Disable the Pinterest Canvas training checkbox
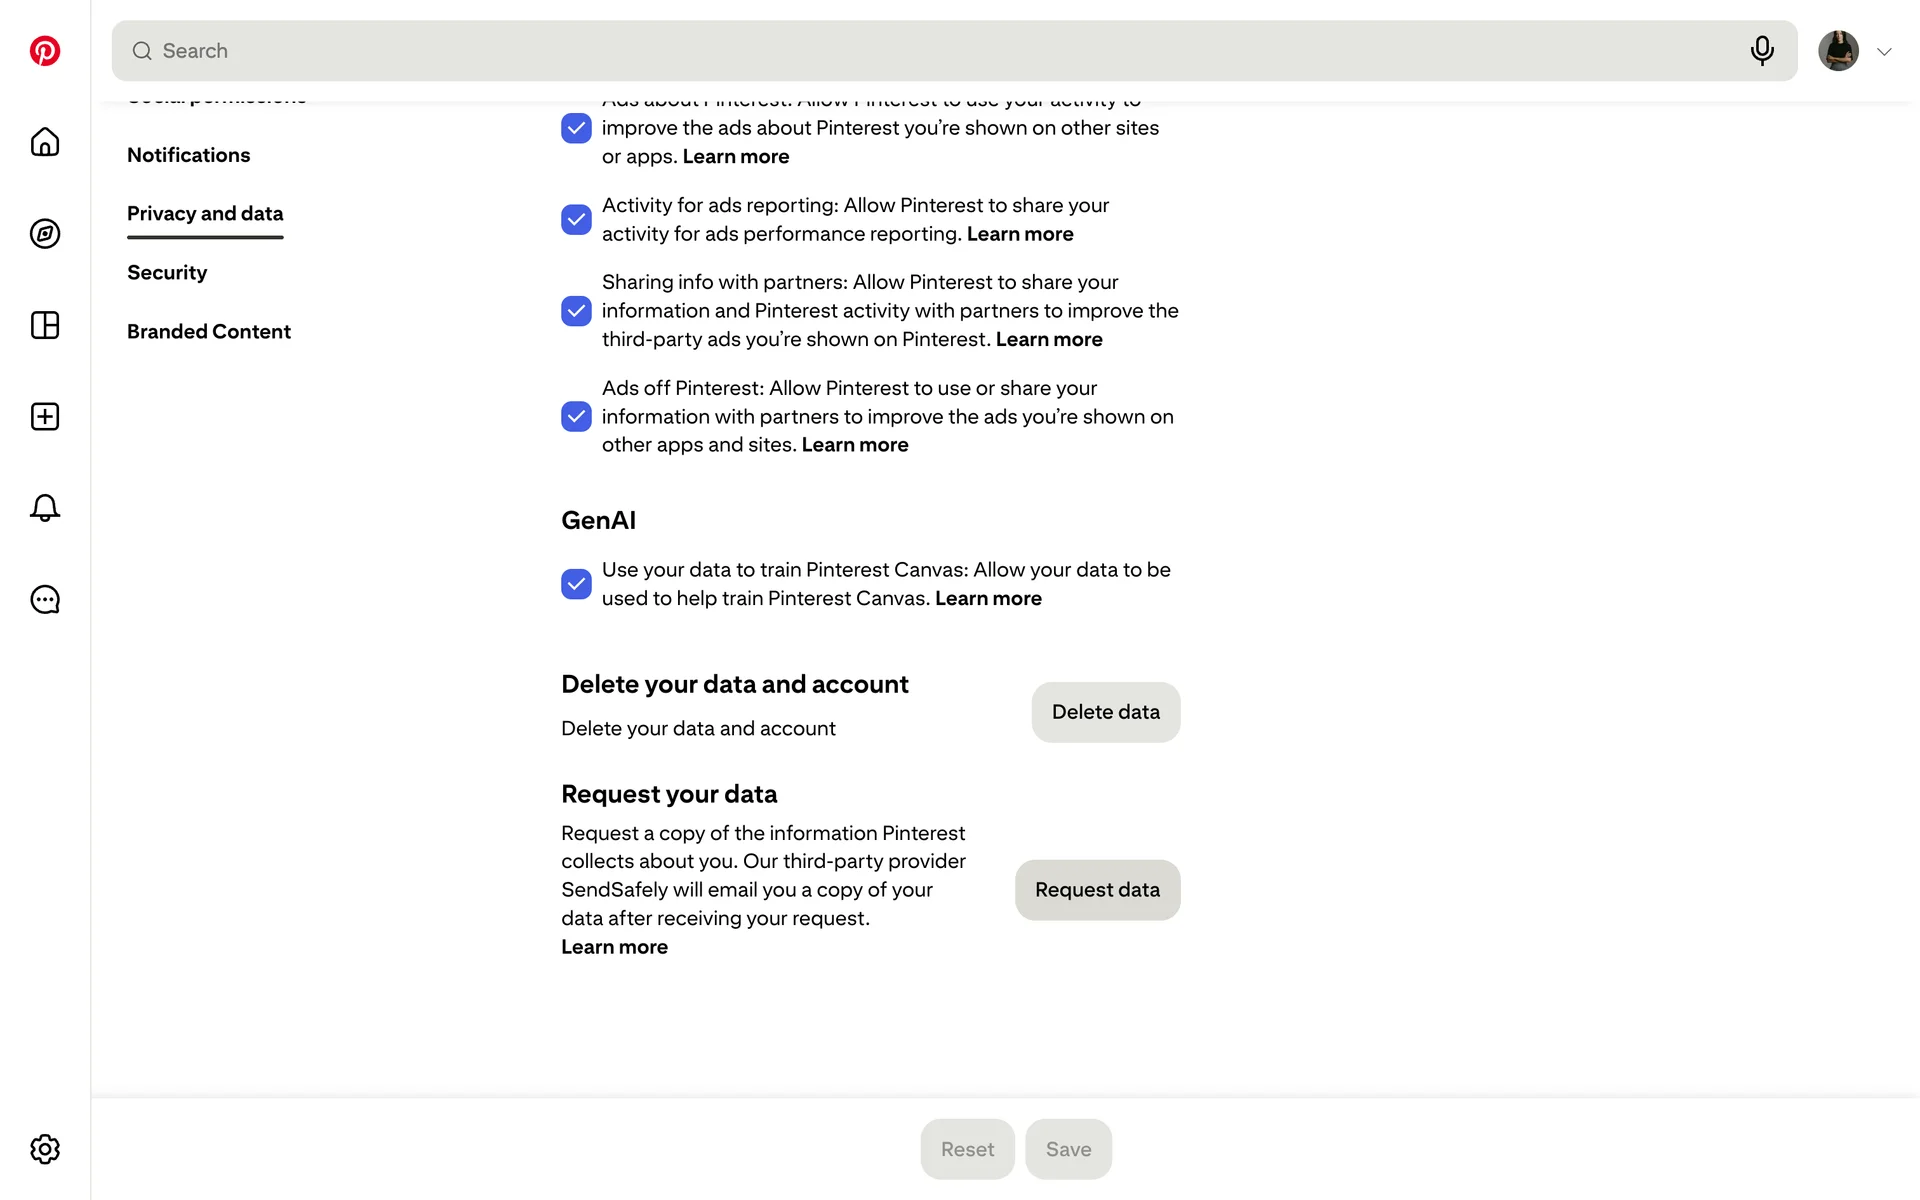 coord(576,584)
